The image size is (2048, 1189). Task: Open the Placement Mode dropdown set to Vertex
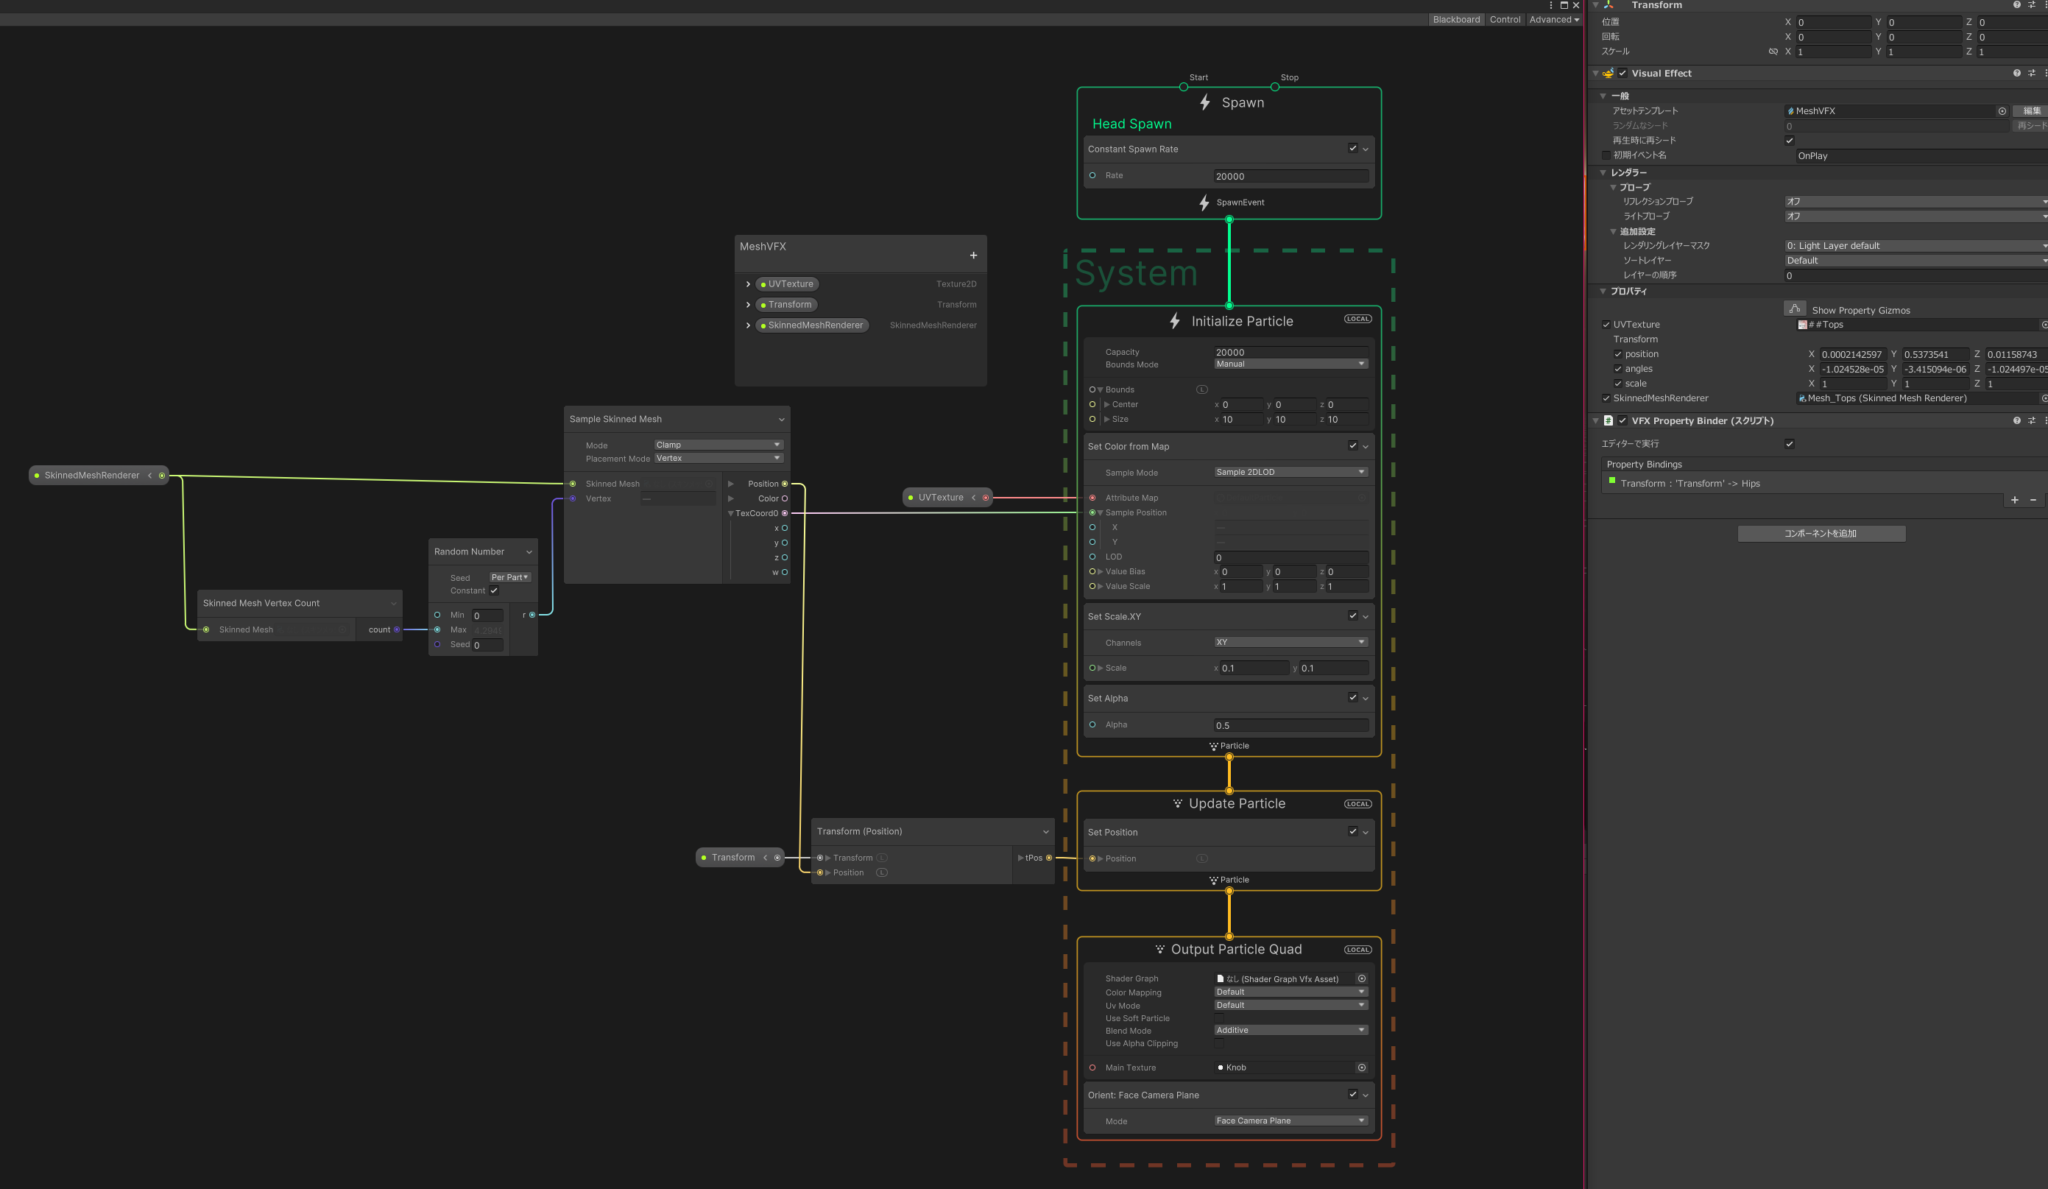(718, 458)
